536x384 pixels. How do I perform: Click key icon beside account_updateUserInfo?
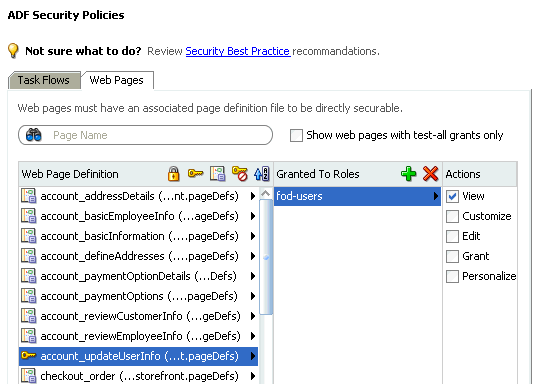(28, 356)
